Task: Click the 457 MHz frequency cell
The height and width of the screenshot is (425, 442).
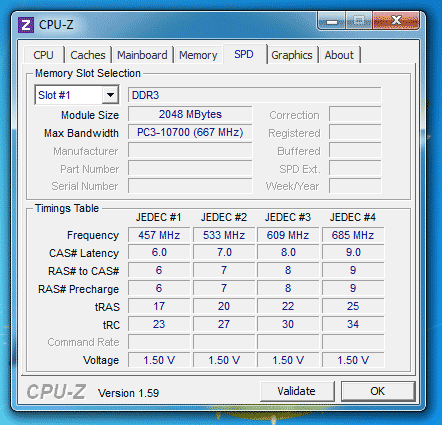Action: pyautogui.click(x=159, y=235)
